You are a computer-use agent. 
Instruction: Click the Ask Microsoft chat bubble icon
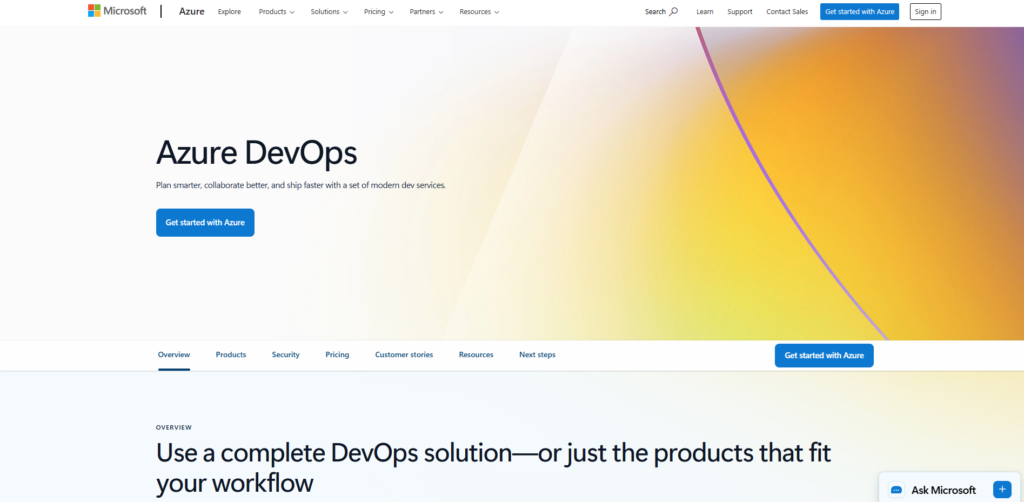(896, 490)
